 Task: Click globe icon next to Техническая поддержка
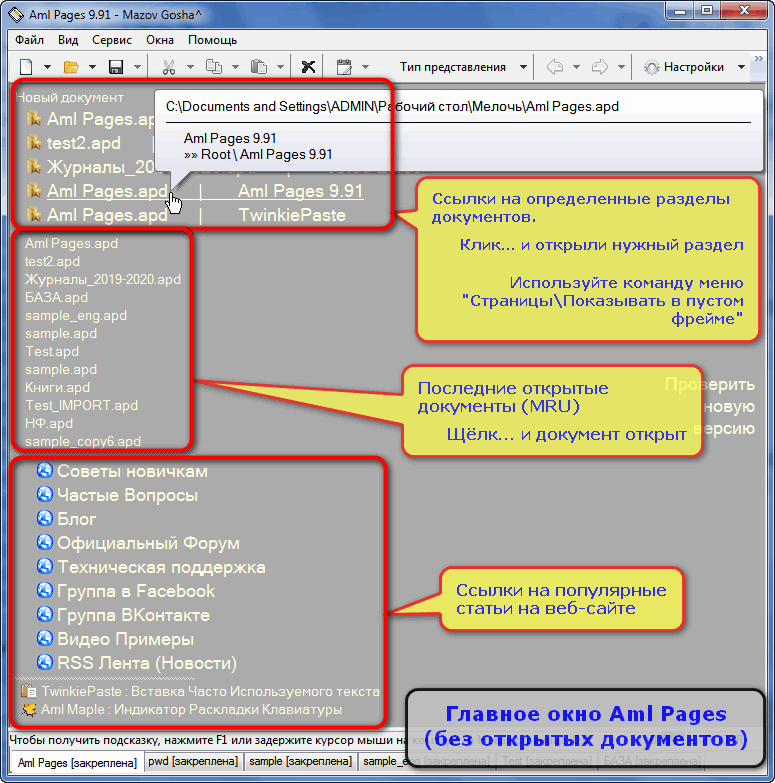coord(44,566)
